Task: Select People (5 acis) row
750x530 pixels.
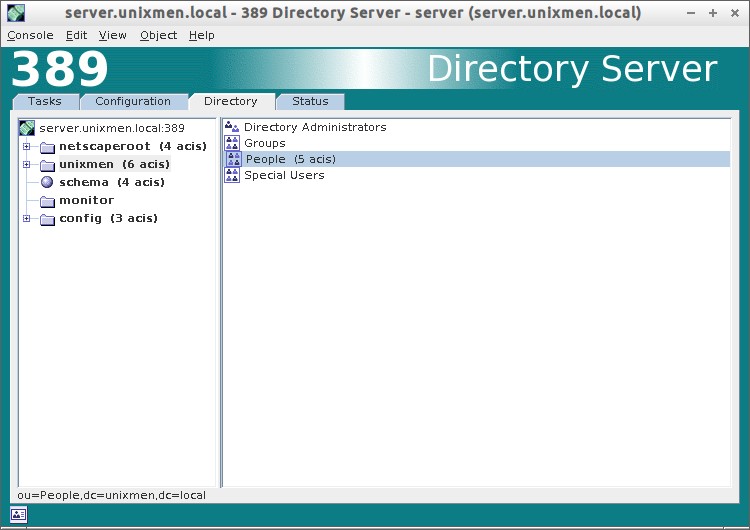Action: point(477,159)
